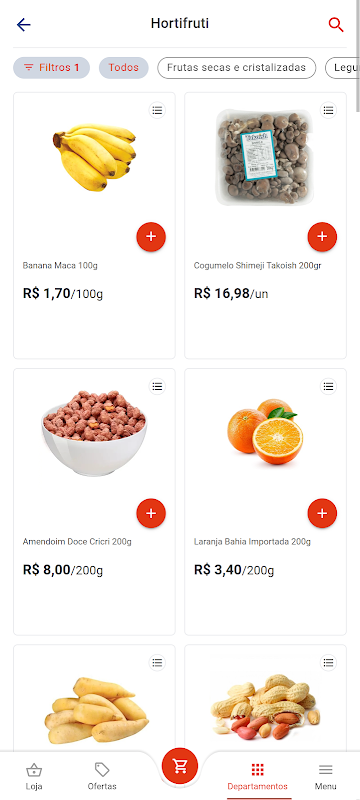360x800 pixels.
Task: Select the Todos category chip
Action: point(123,68)
